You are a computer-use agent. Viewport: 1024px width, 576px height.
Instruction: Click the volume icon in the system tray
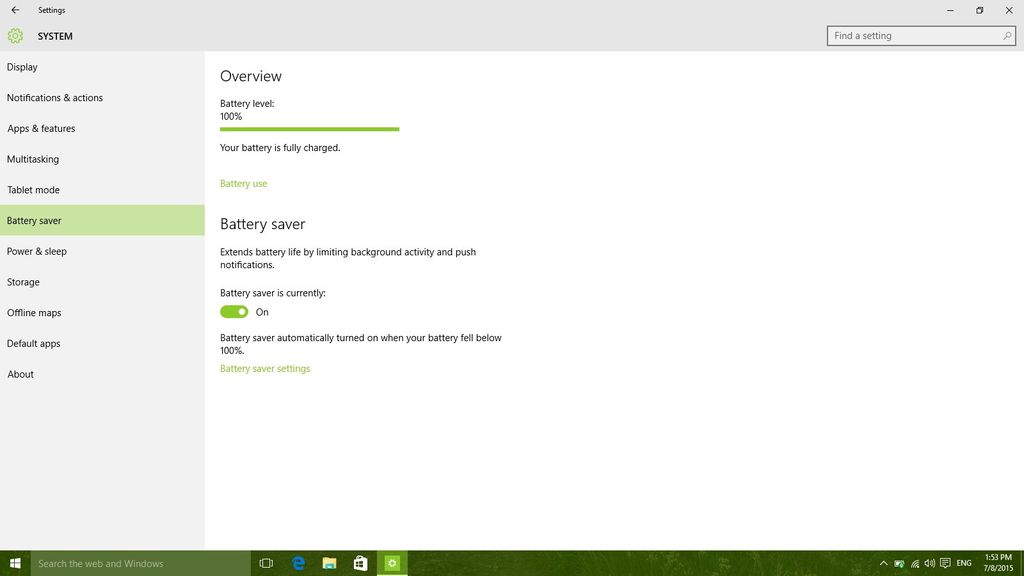[x=928, y=563]
